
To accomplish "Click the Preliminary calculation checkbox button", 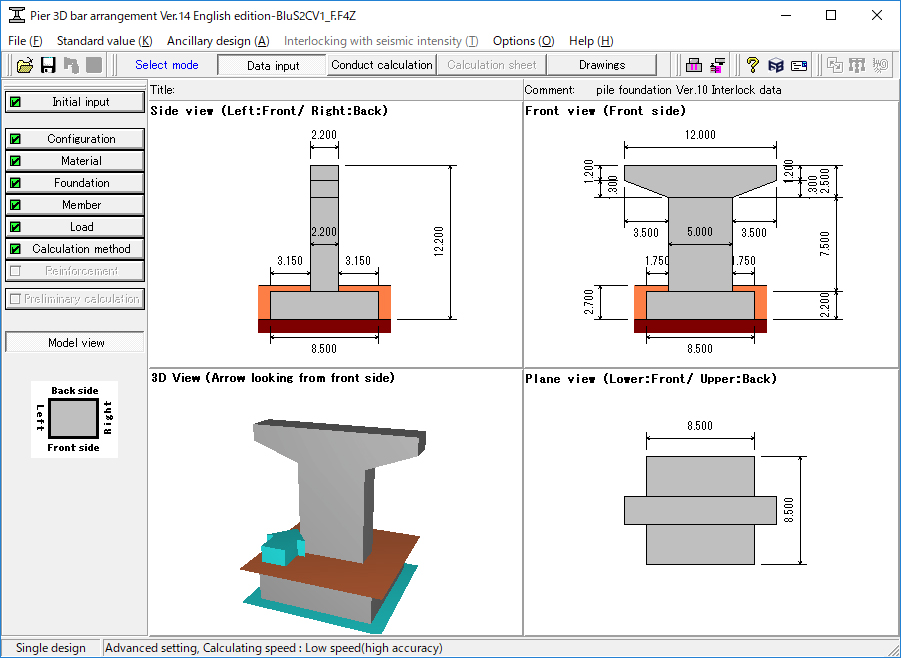I will point(75,299).
